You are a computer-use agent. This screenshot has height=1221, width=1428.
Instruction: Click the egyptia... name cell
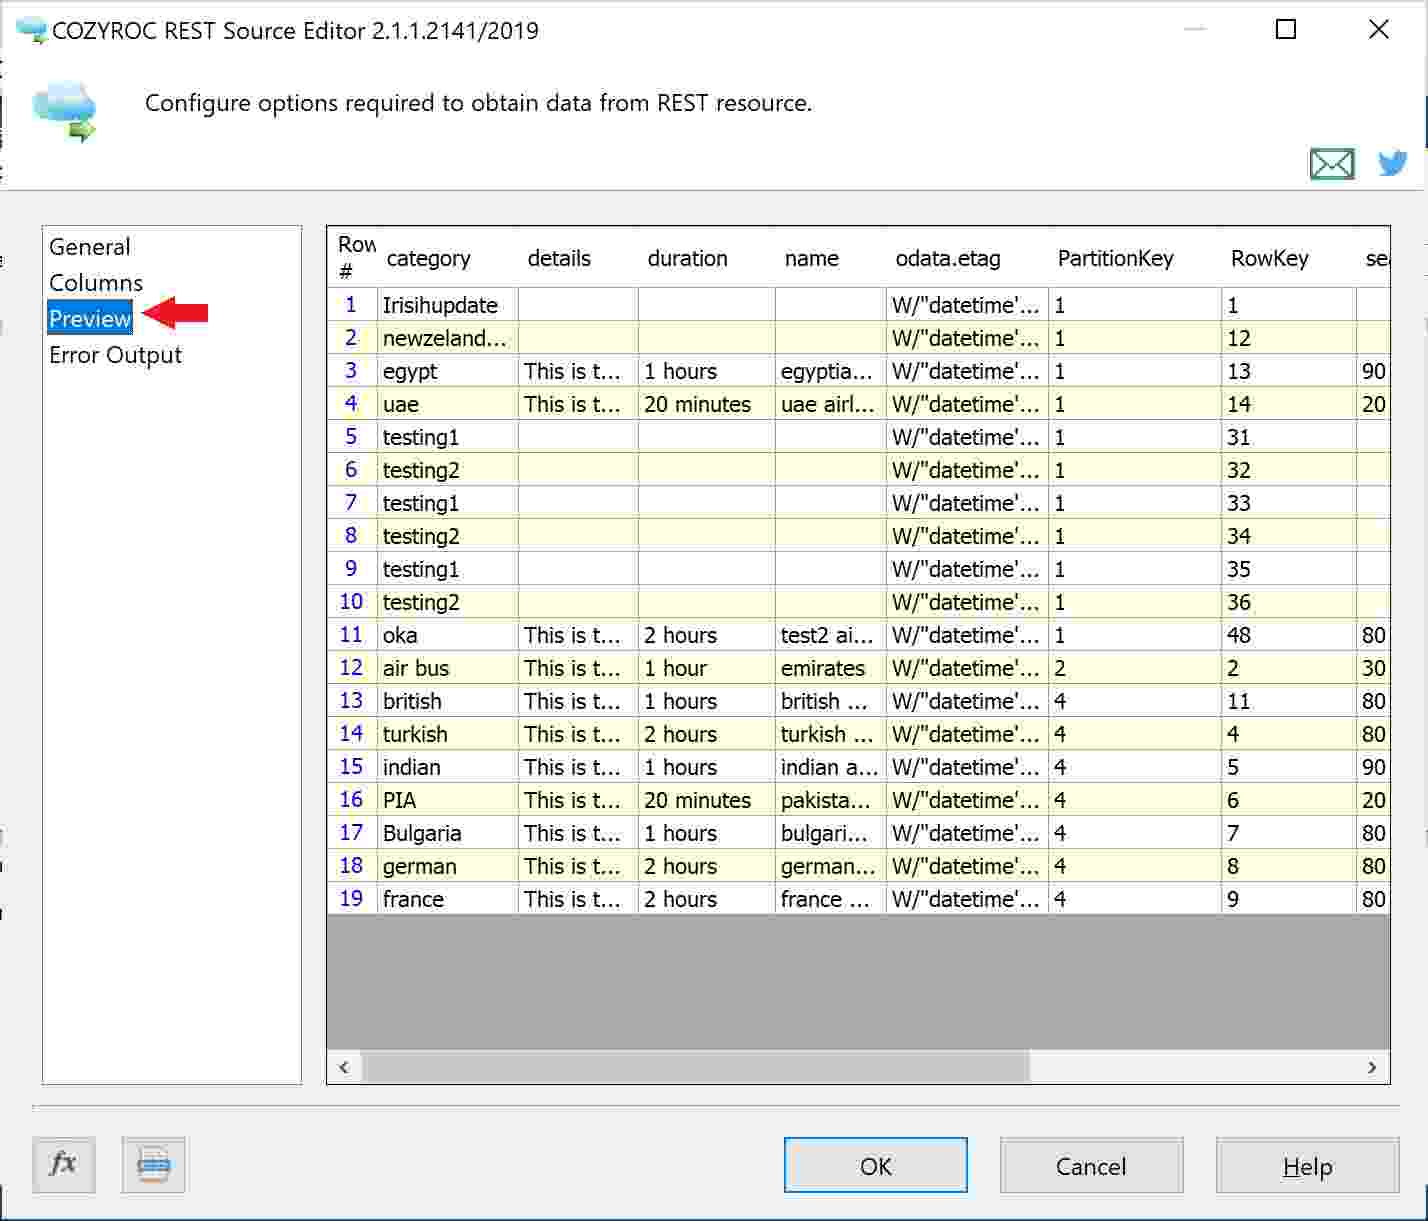831,371
